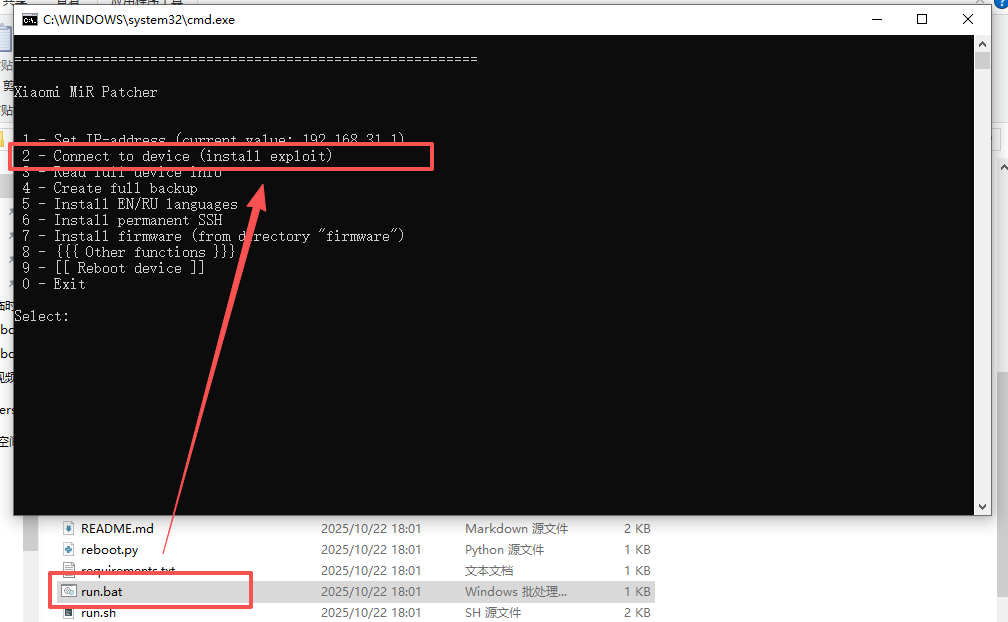Click the README.md file icon
Screen dimensions: 1008x622
pyautogui.click(x=68, y=528)
